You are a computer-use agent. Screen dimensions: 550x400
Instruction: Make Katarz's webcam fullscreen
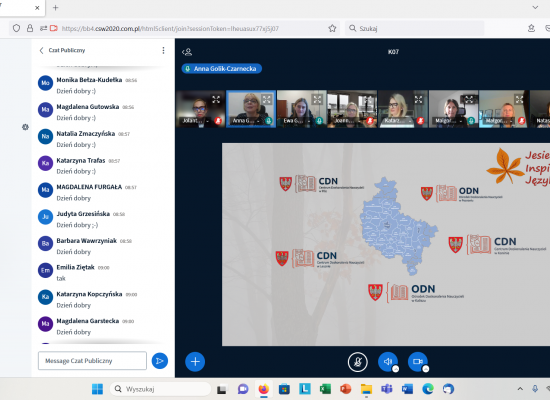coord(418,100)
